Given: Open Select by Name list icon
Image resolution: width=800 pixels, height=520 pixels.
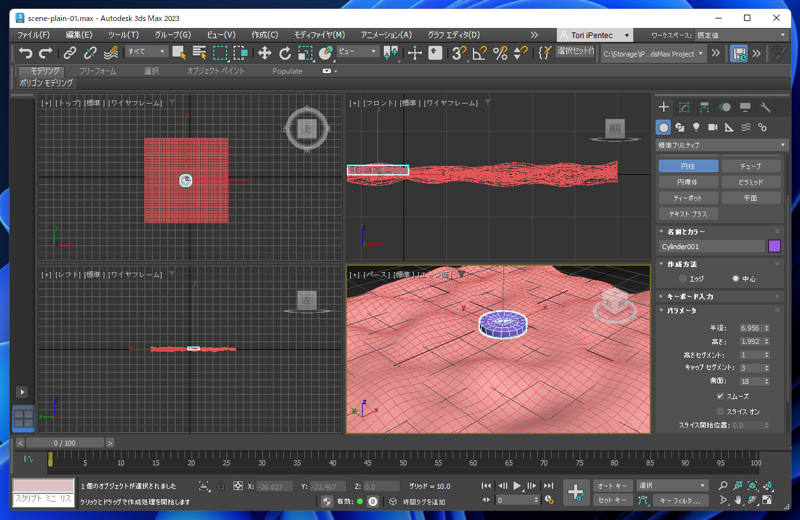Looking at the screenshot, I should (x=199, y=53).
